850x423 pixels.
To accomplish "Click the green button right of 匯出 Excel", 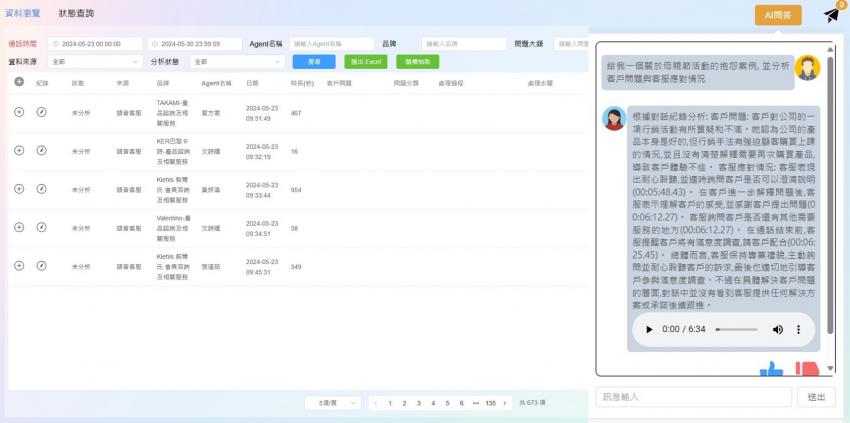I will [x=417, y=62].
